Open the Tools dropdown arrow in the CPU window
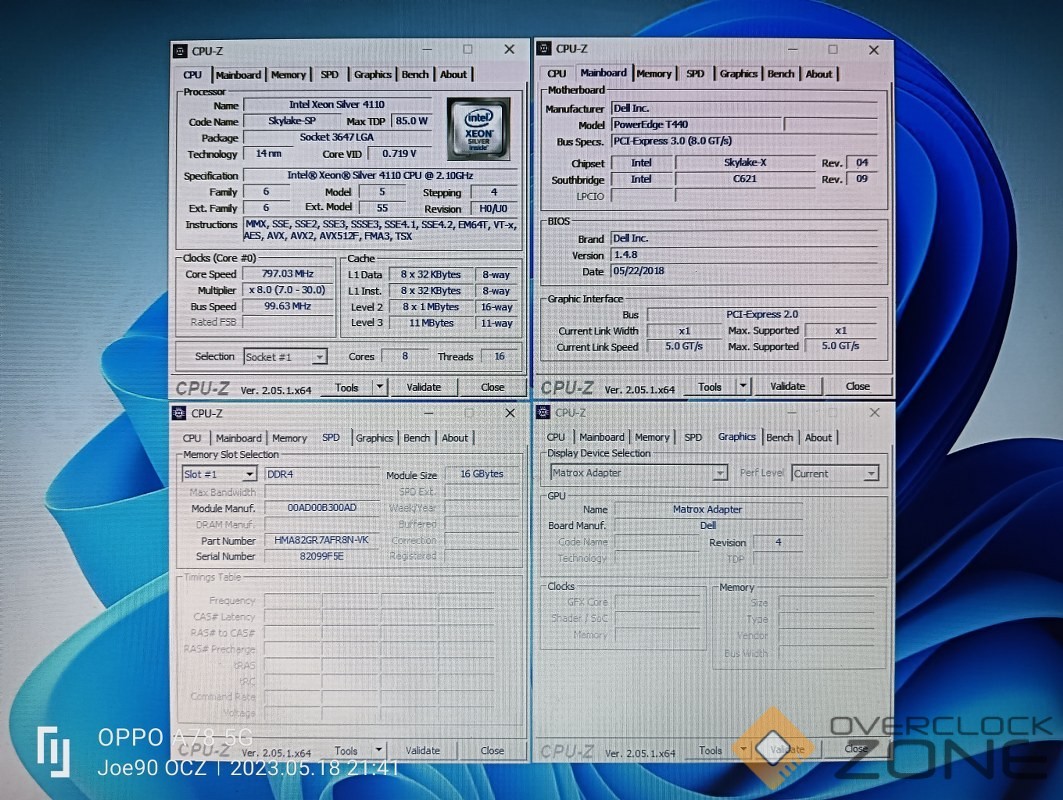 tap(380, 387)
